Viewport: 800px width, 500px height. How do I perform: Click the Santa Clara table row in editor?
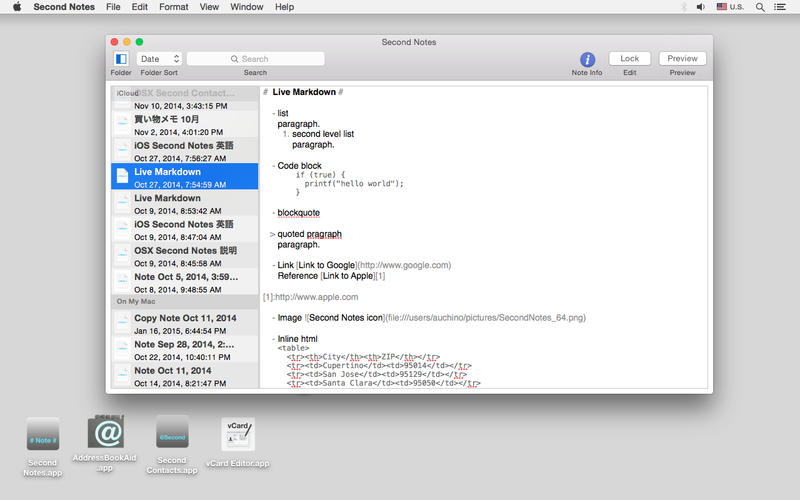[384, 383]
